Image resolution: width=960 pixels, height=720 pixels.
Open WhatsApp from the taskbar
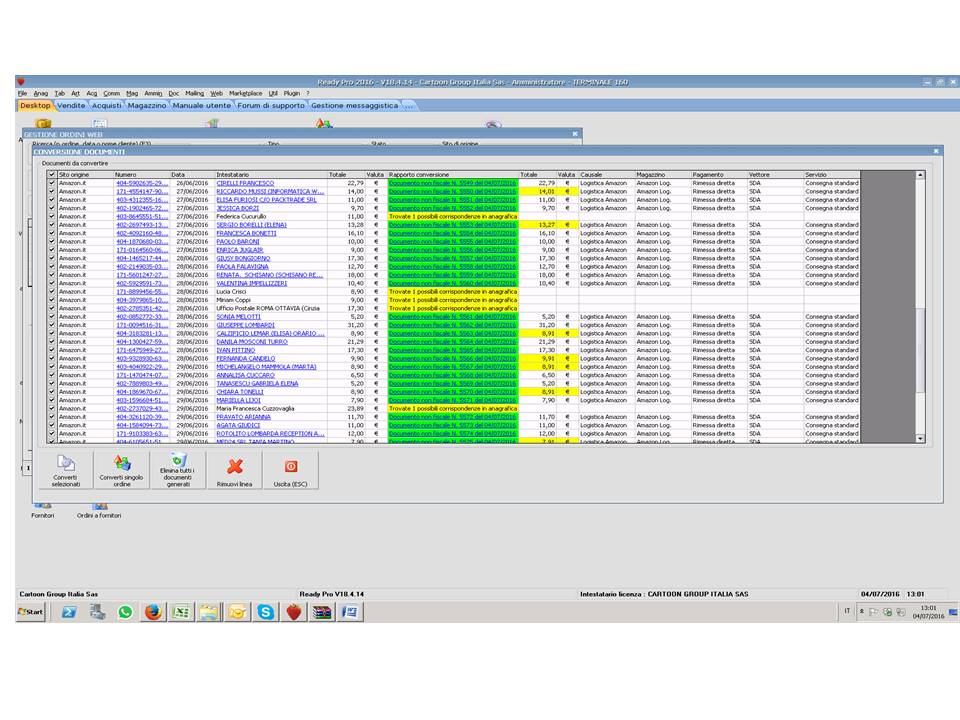[x=125, y=612]
